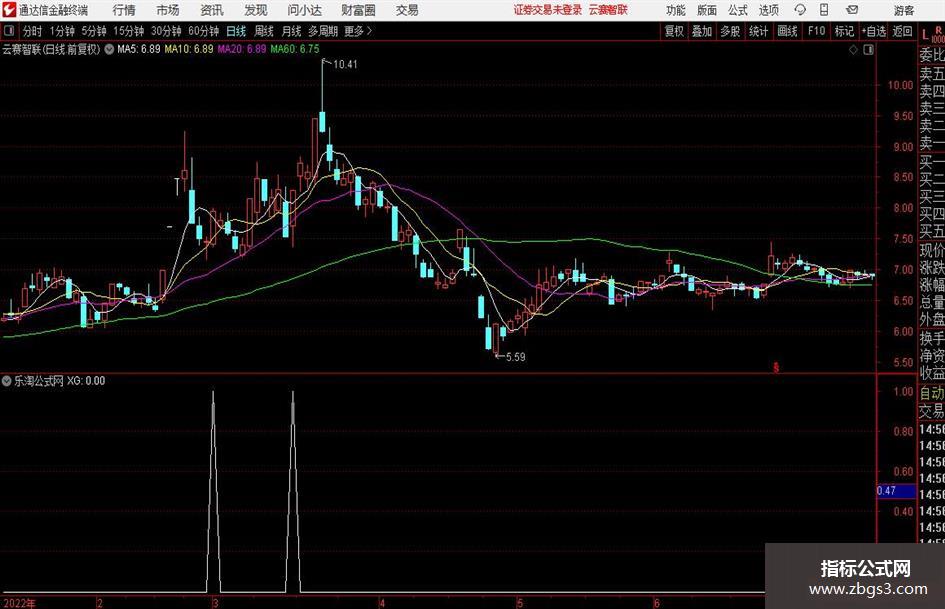This screenshot has width=945, height=609.
Task: Open the mobile phone icon in title bar
Action: tap(824, 10)
